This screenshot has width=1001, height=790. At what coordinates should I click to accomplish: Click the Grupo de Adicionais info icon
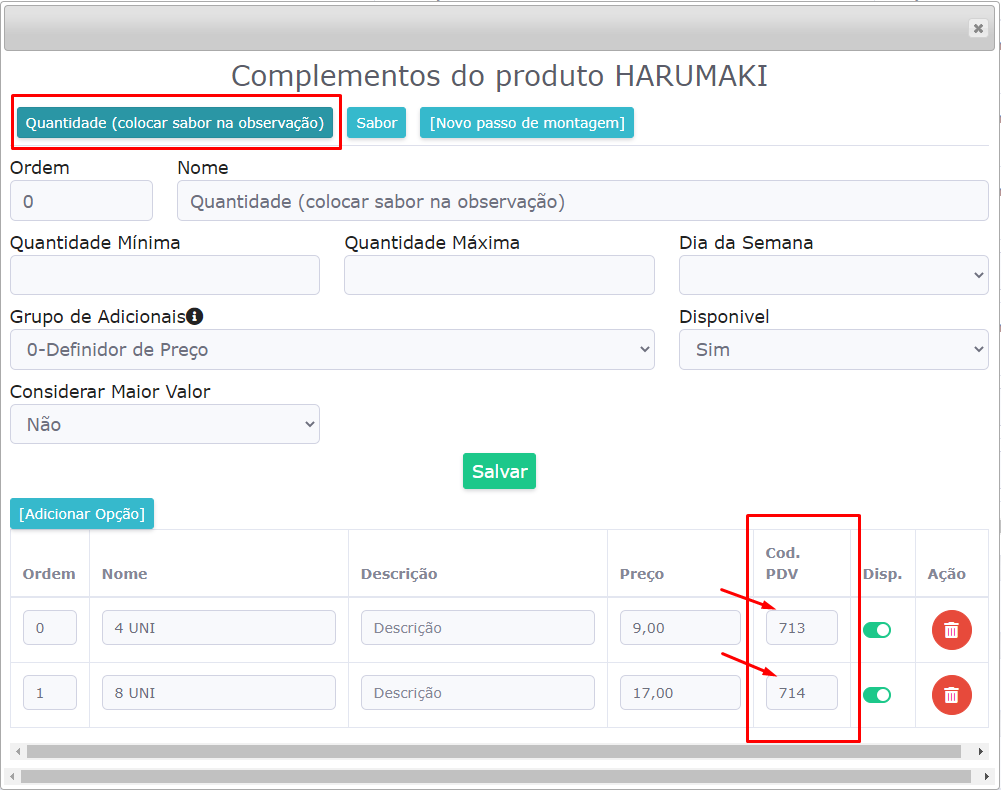[195, 316]
